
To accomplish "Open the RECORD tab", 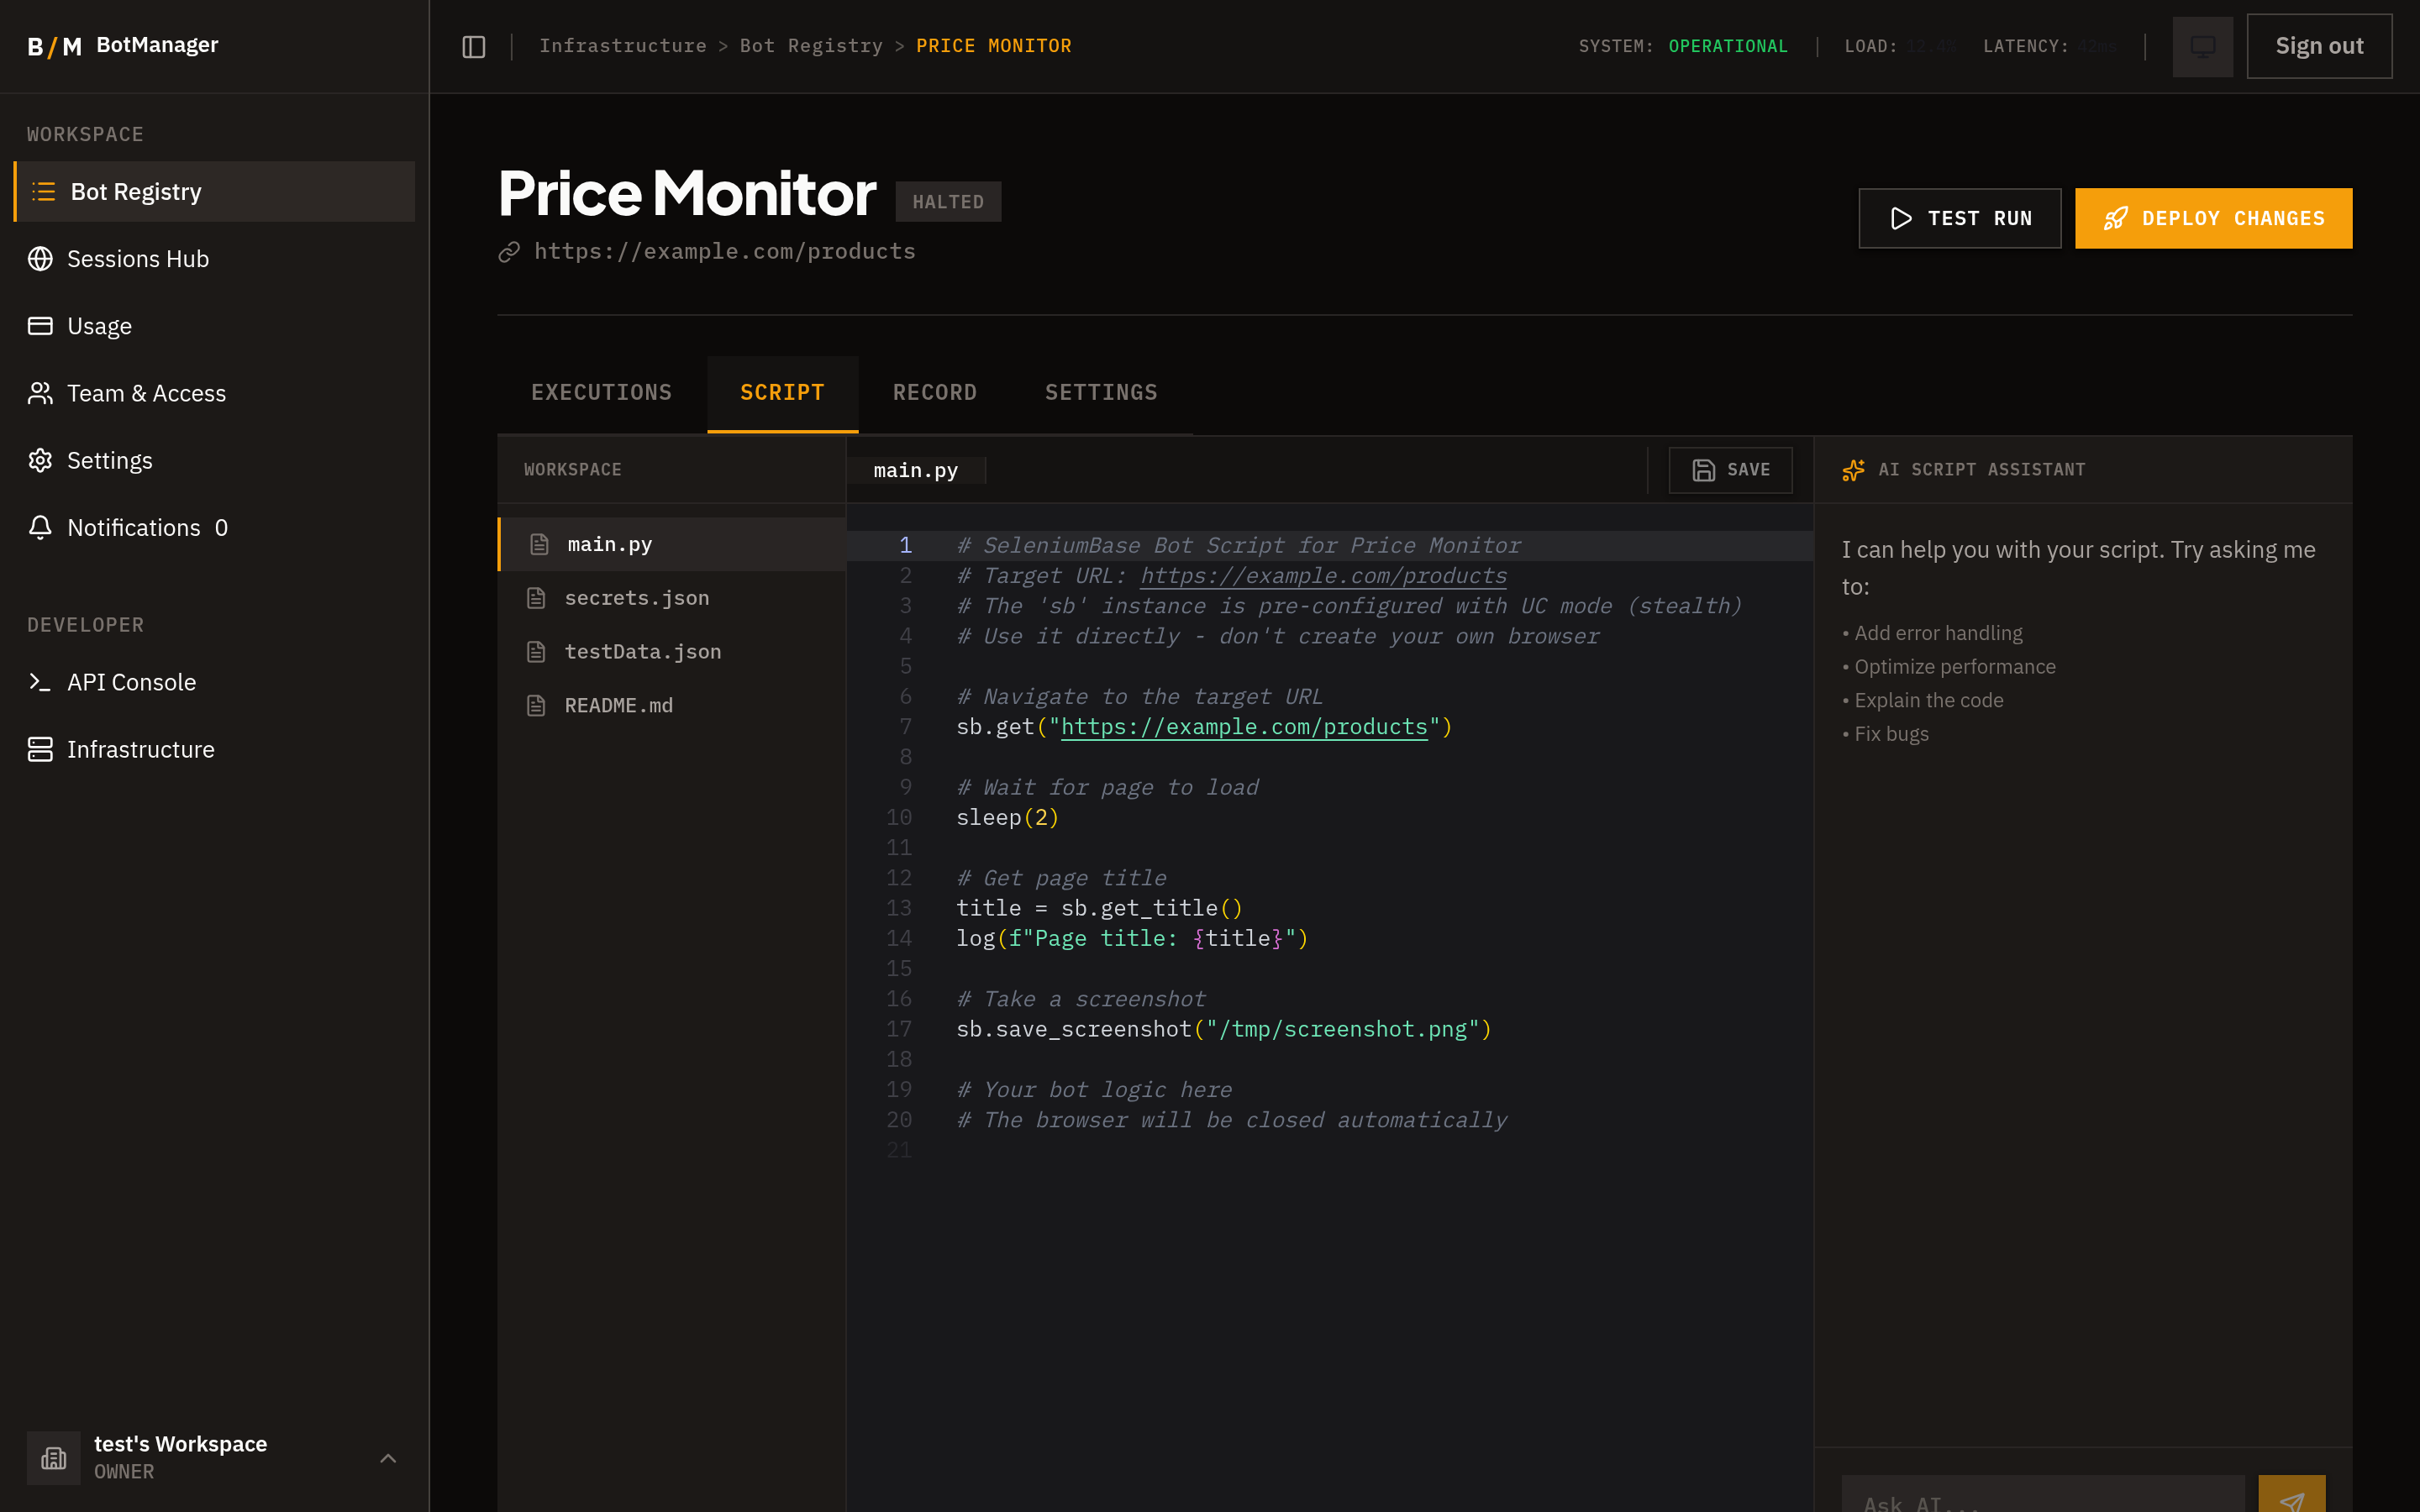I will pyautogui.click(x=935, y=392).
